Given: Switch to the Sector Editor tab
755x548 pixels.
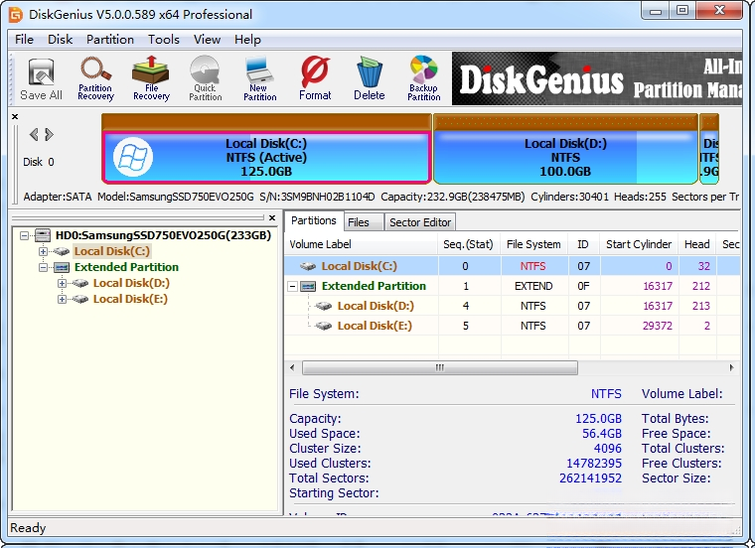Looking at the screenshot, I should click(420, 222).
